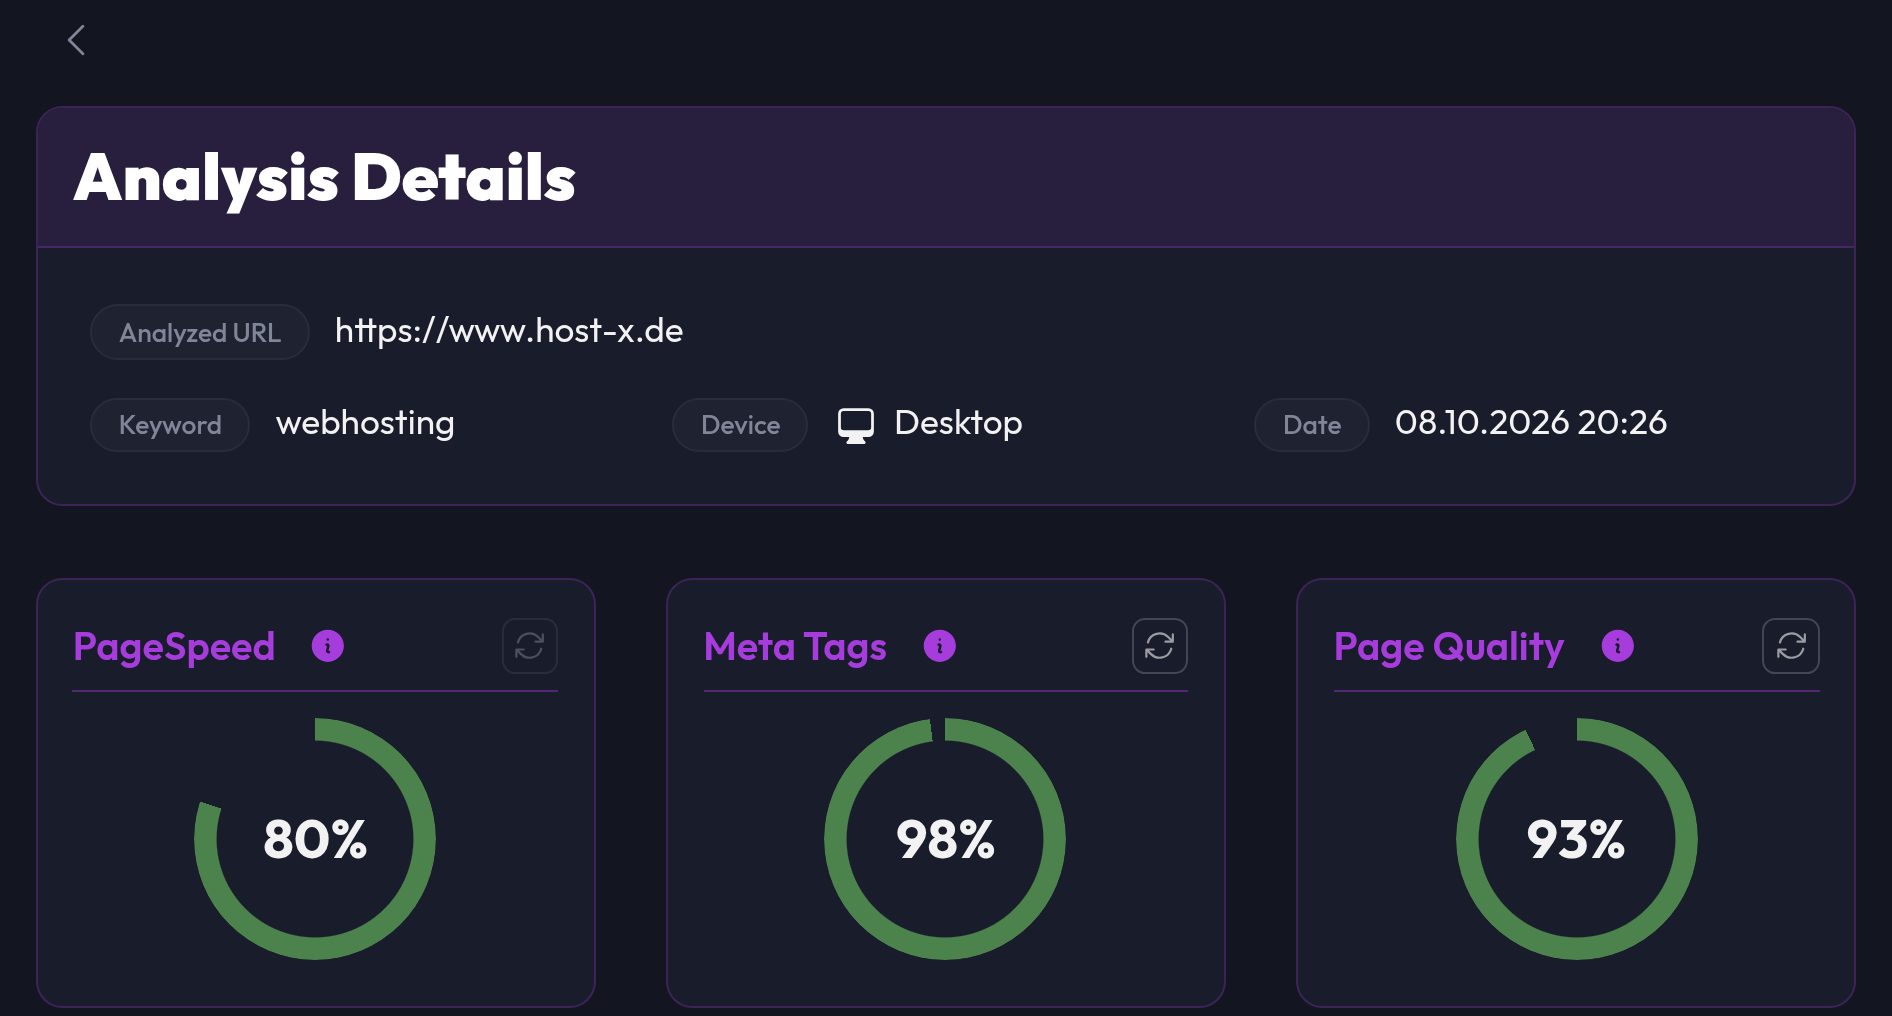The image size is (1892, 1016).
Task: Click the 'Page Quality' card title
Action: point(1449,648)
